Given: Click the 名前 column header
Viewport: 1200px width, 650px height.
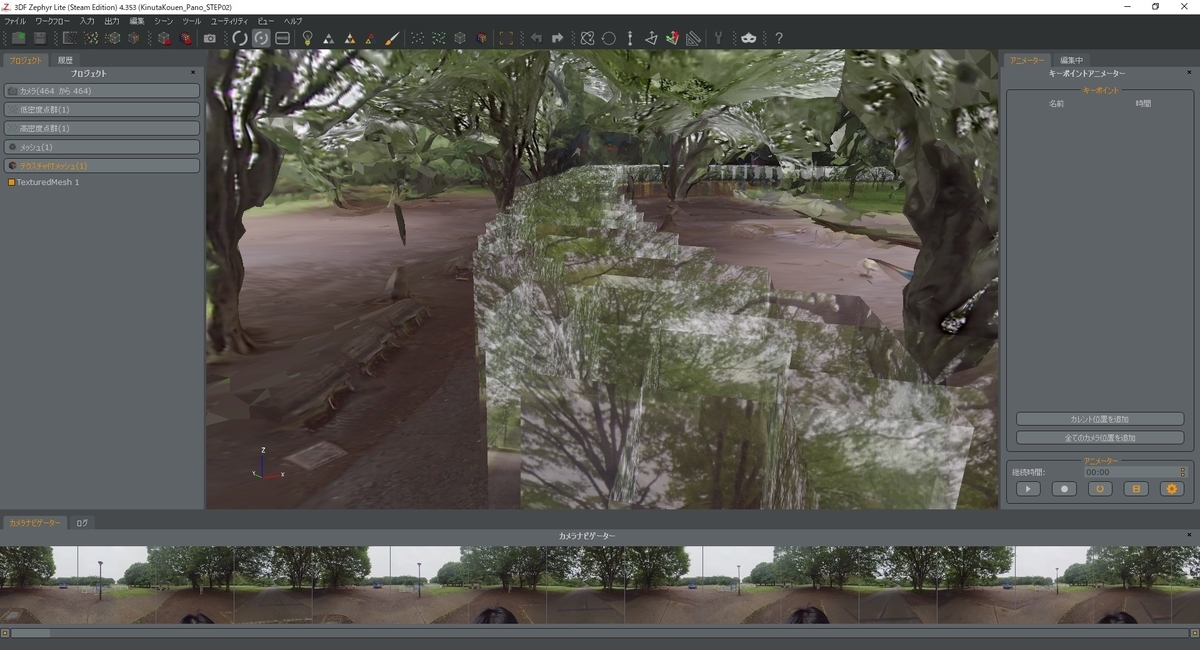Looking at the screenshot, I should (1056, 103).
